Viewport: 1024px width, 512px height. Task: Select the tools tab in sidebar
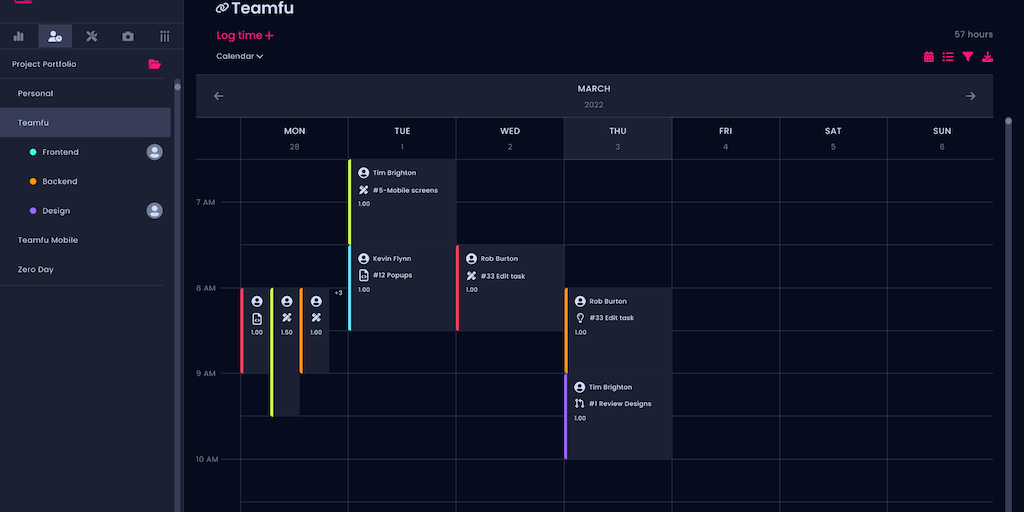[91, 37]
